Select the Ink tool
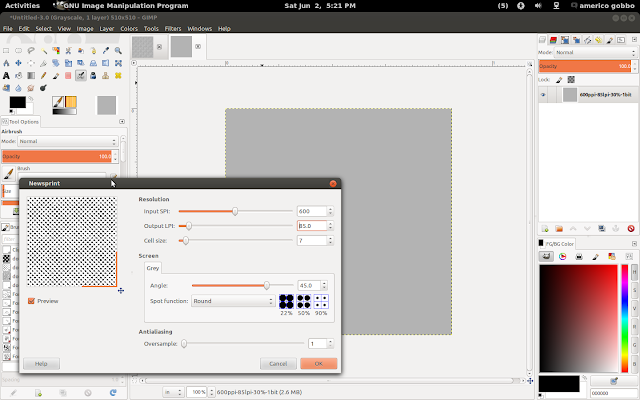 point(93,76)
